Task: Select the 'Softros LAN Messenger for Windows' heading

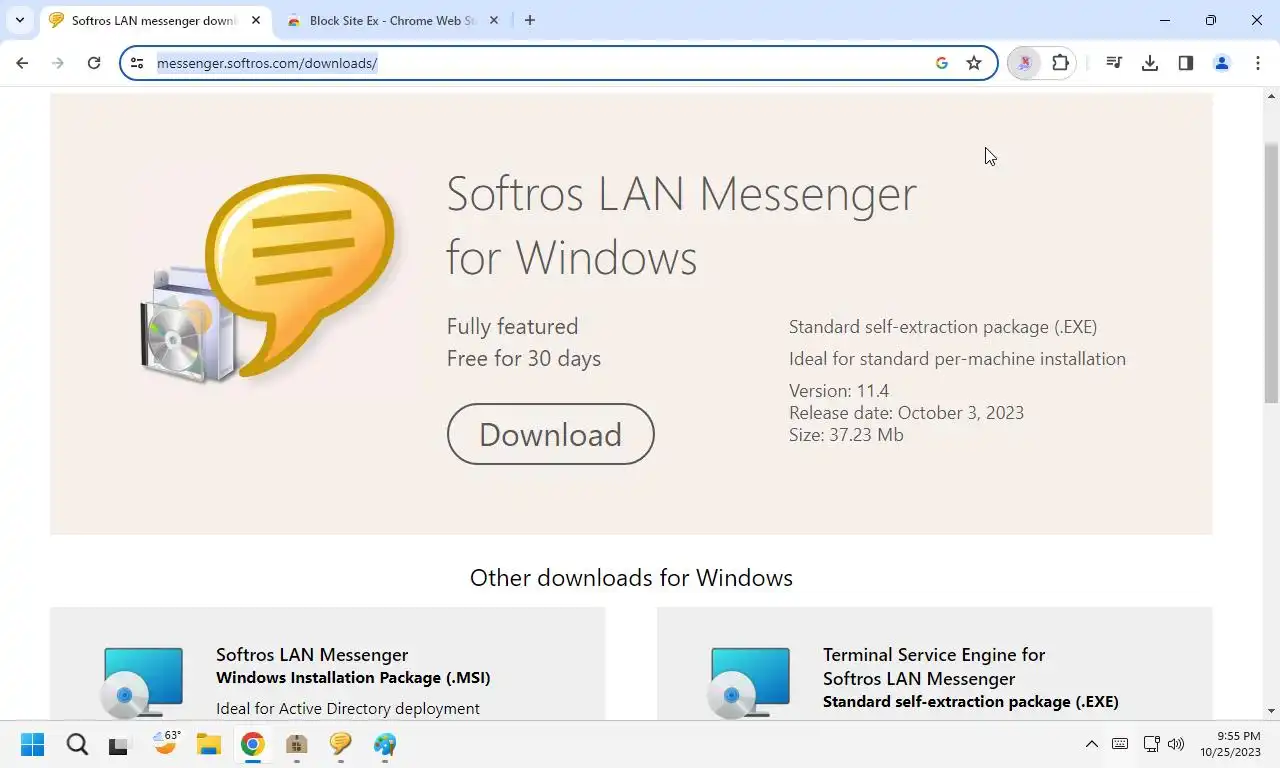Action: (x=681, y=225)
